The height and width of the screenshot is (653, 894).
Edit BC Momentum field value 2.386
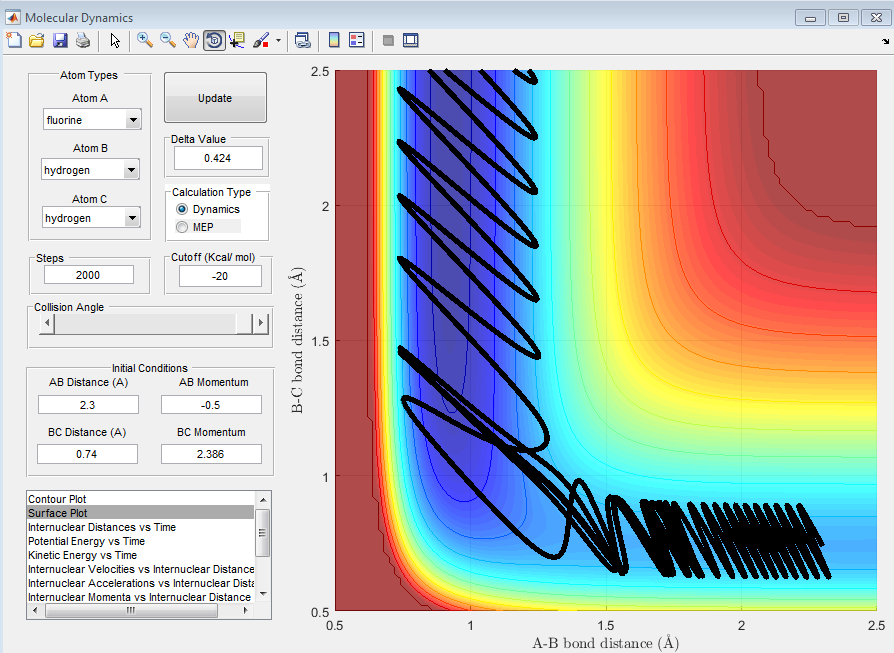[212, 454]
